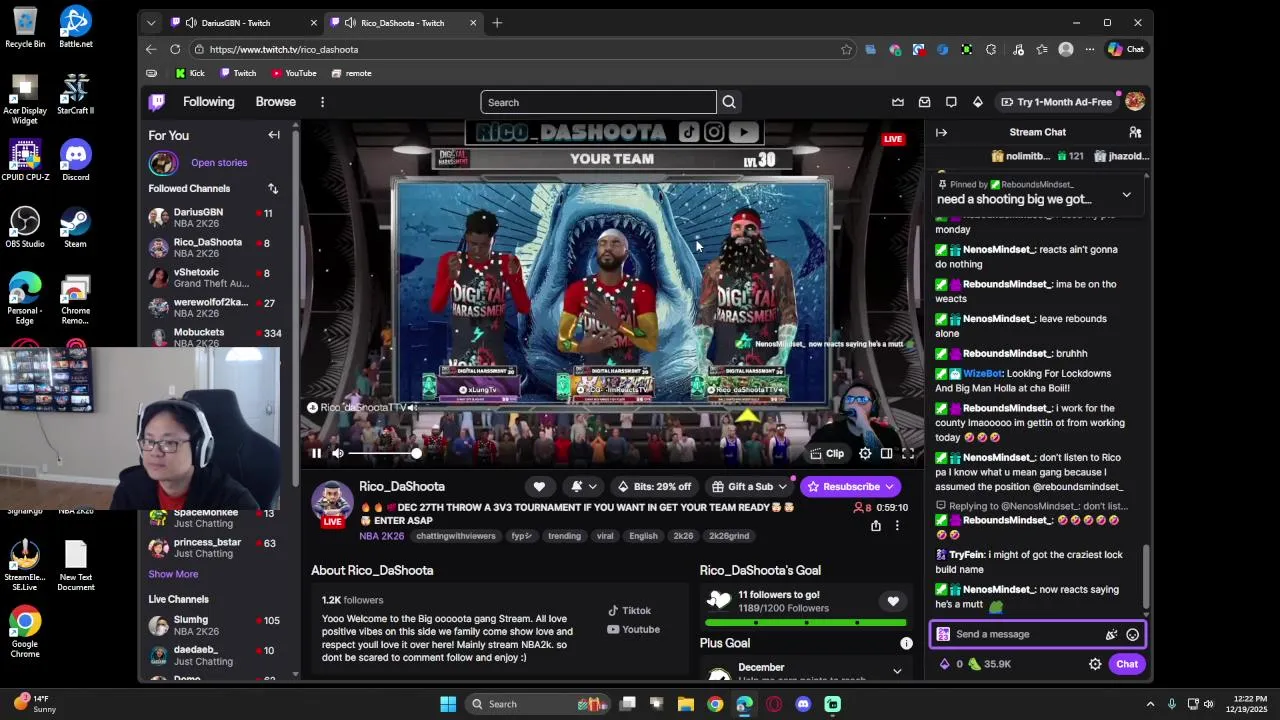Viewport: 1280px width, 720px height.
Task: Open chat settings gear
Action: [1095, 664]
